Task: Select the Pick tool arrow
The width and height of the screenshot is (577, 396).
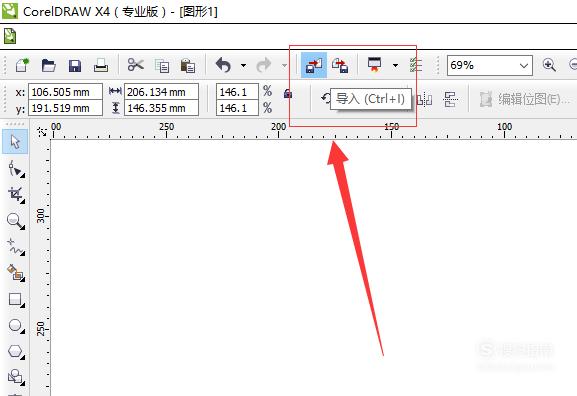Action: pos(15,141)
